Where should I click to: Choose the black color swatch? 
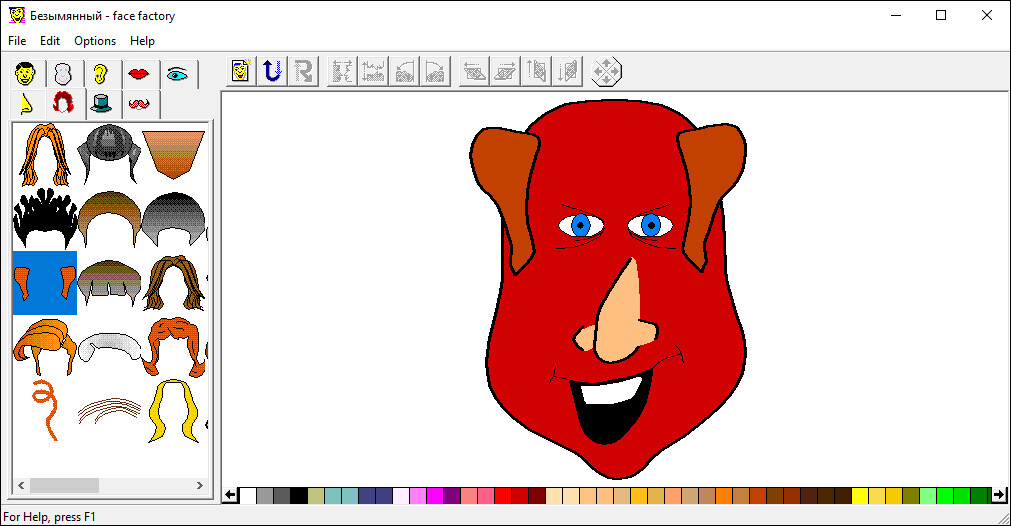pos(299,496)
